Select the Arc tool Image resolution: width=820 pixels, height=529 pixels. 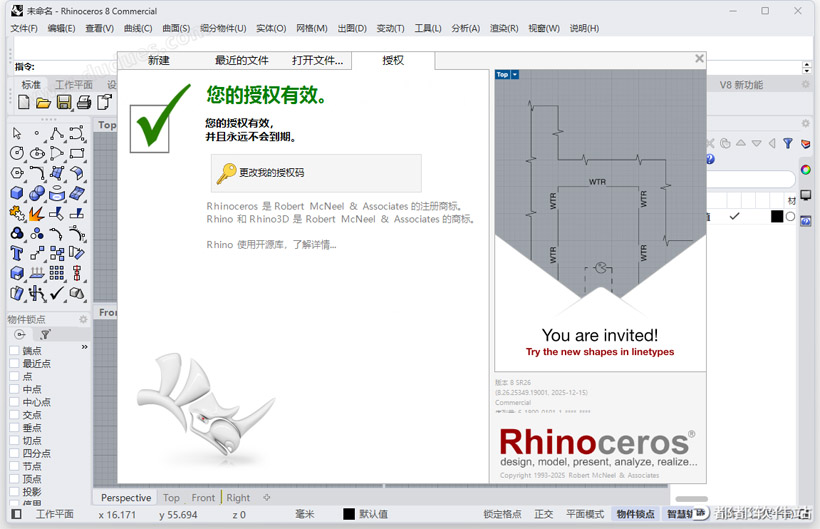[56, 153]
